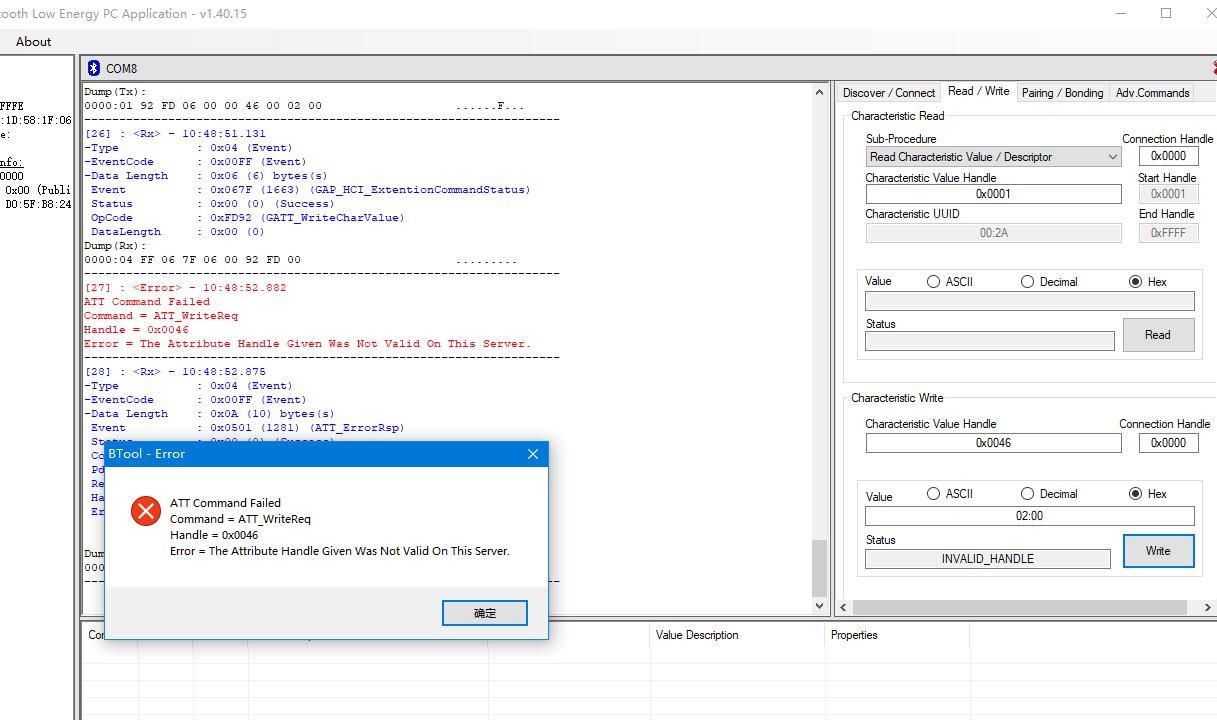Image resolution: width=1217 pixels, height=720 pixels.
Task: Click the Start Handle 0x0001 field
Action: point(1168,194)
